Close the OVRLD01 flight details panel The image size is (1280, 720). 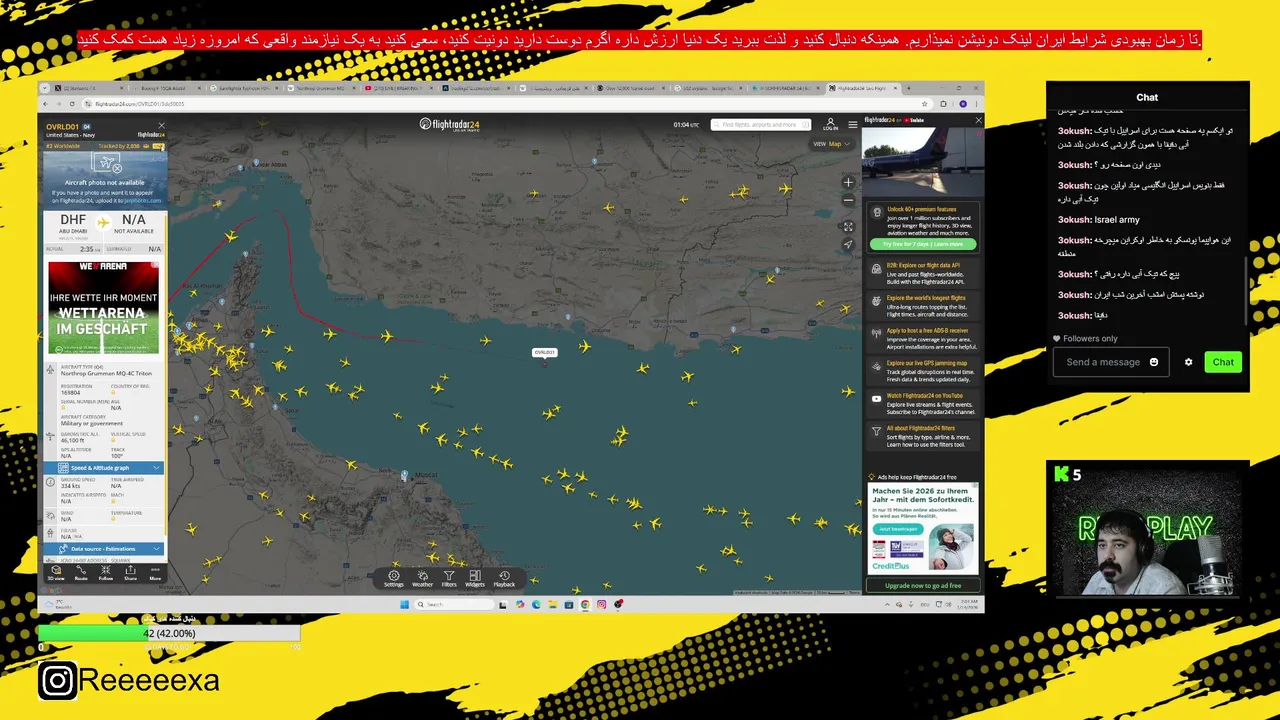pyautogui.click(x=161, y=126)
